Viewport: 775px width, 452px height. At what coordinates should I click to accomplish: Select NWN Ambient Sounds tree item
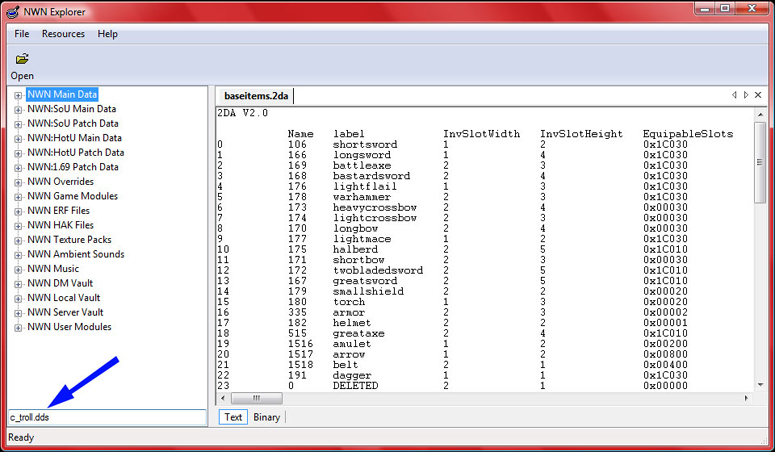(x=76, y=254)
